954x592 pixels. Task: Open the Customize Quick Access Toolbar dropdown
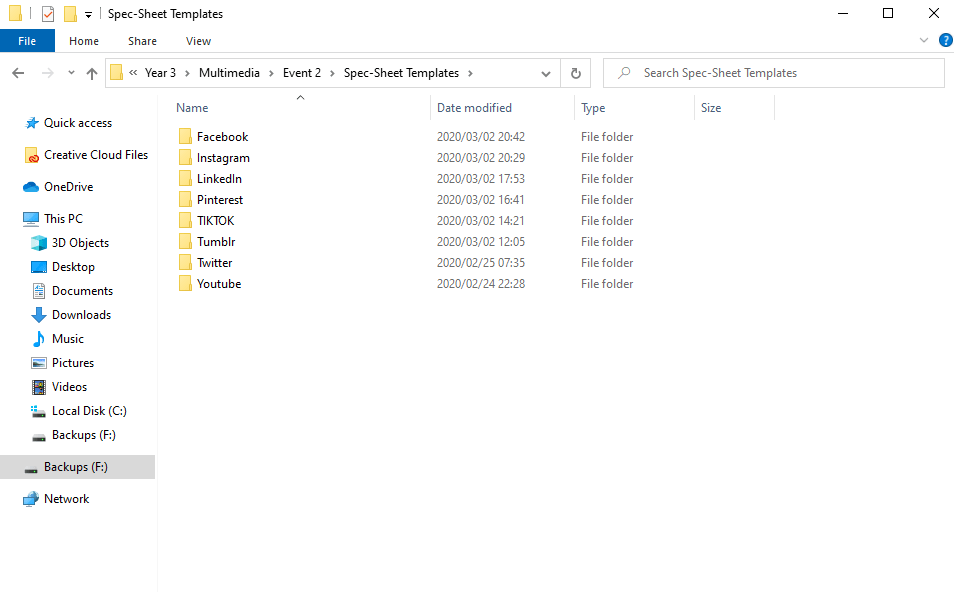tap(88, 15)
